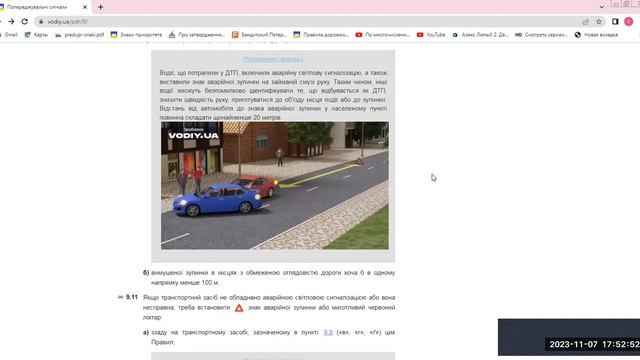Click the Розгорнути link above the explanation
This screenshot has width=640, height=360.
[273, 59]
